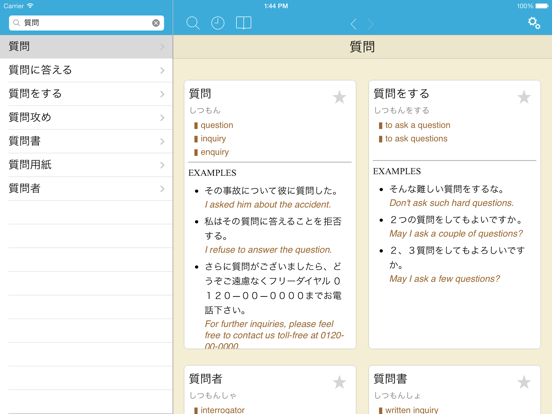This screenshot has height=414, width=552.
Task: Select 質問に答える in the results list
Action: [86, 70]
